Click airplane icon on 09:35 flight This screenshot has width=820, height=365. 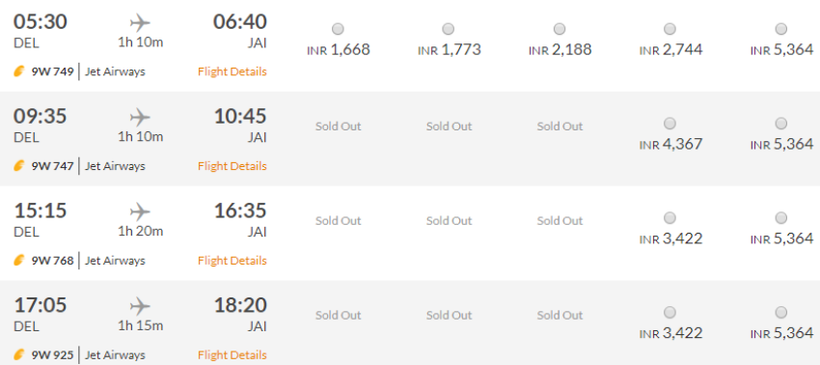pyautogui.click(x=140, y=117)
